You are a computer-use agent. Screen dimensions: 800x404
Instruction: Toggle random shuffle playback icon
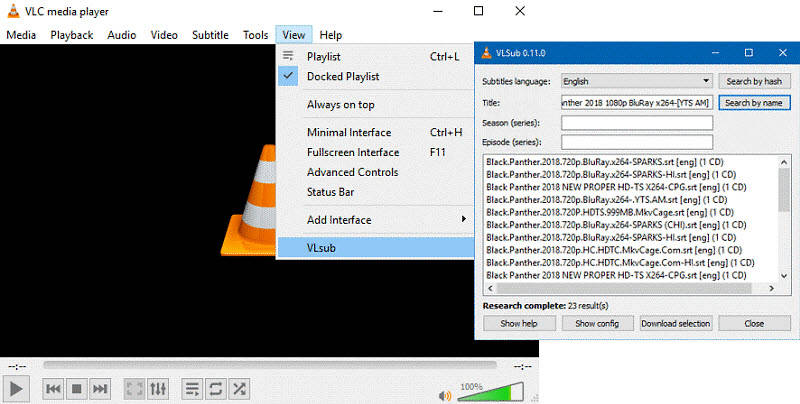(239, 389)
